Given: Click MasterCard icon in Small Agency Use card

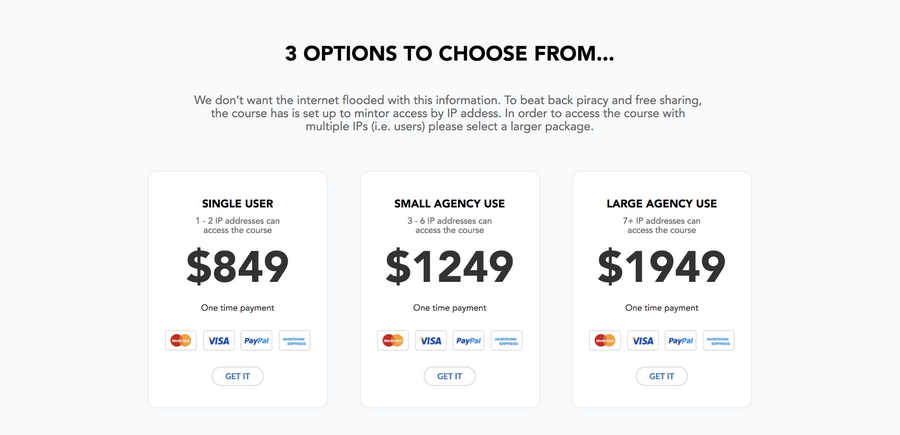Looking at the screenshot, I should click(x=393, y=340).
